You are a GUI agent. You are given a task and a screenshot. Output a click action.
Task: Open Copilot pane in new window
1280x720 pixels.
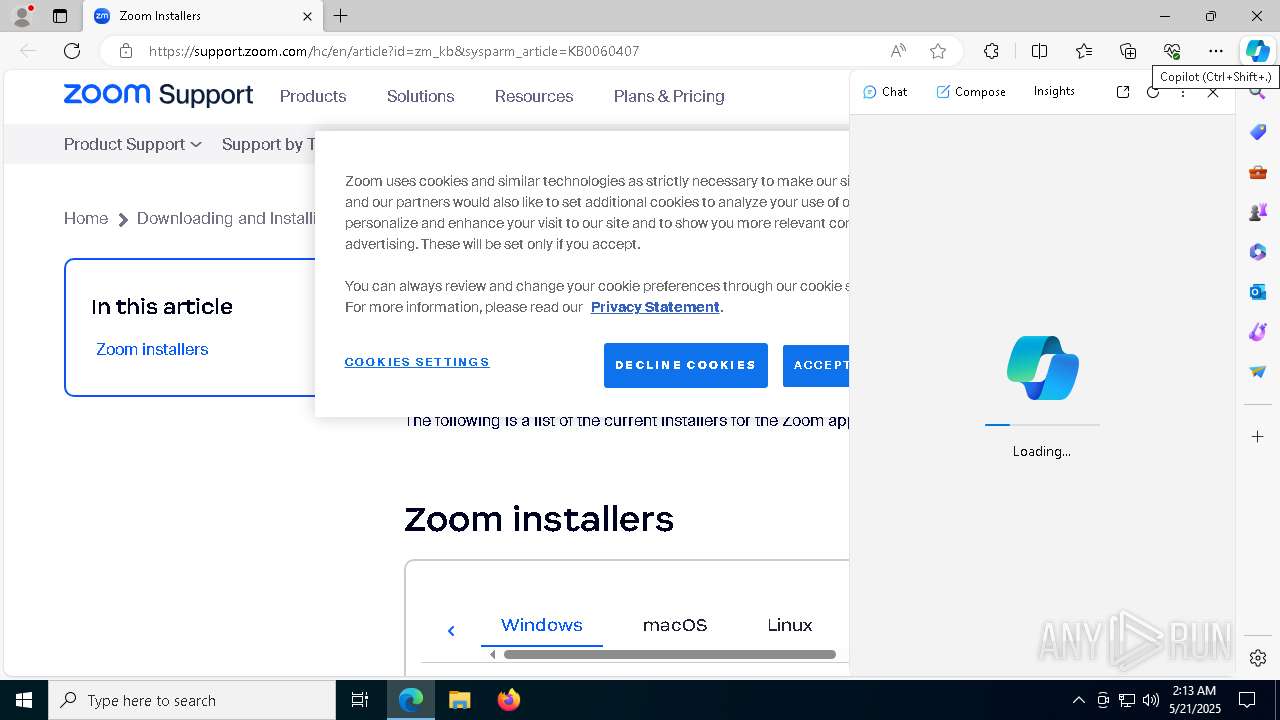tap(1123, 92)
